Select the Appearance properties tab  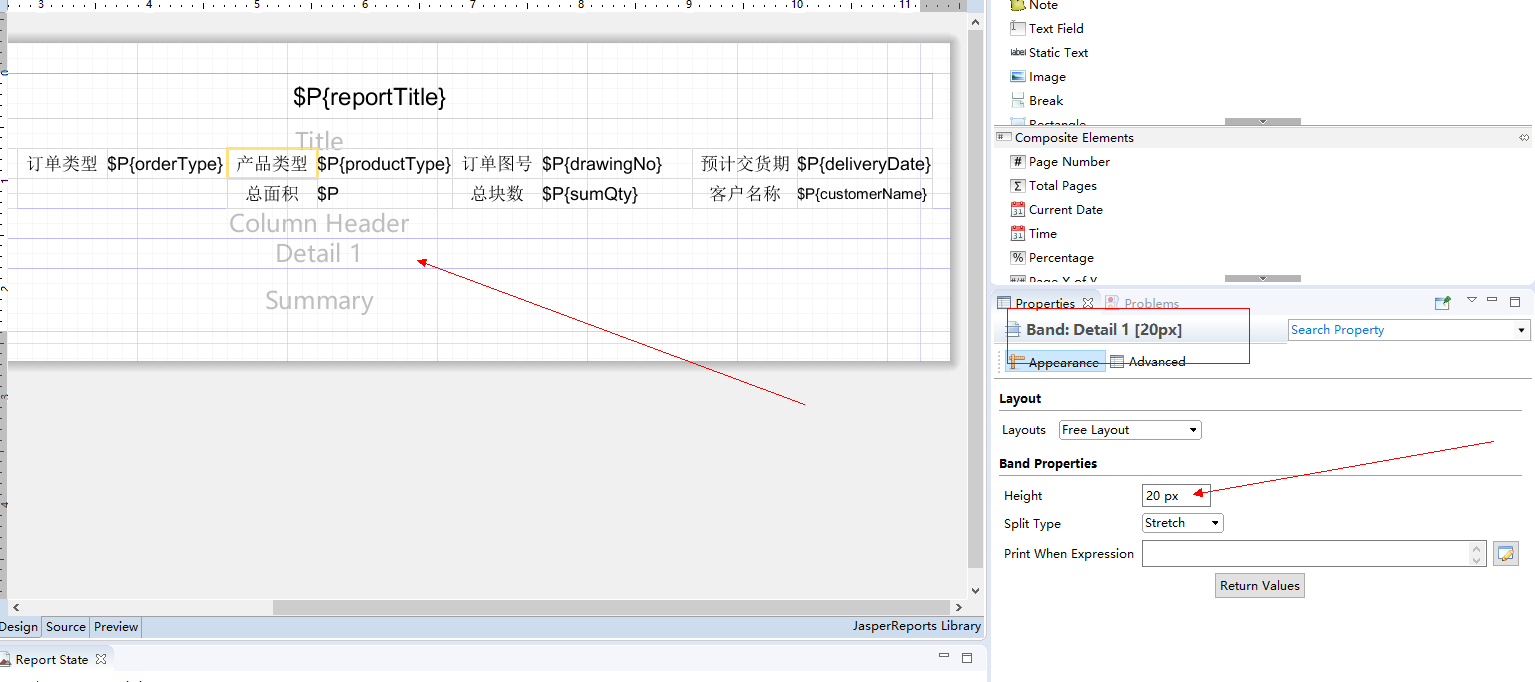point(1054,362)
